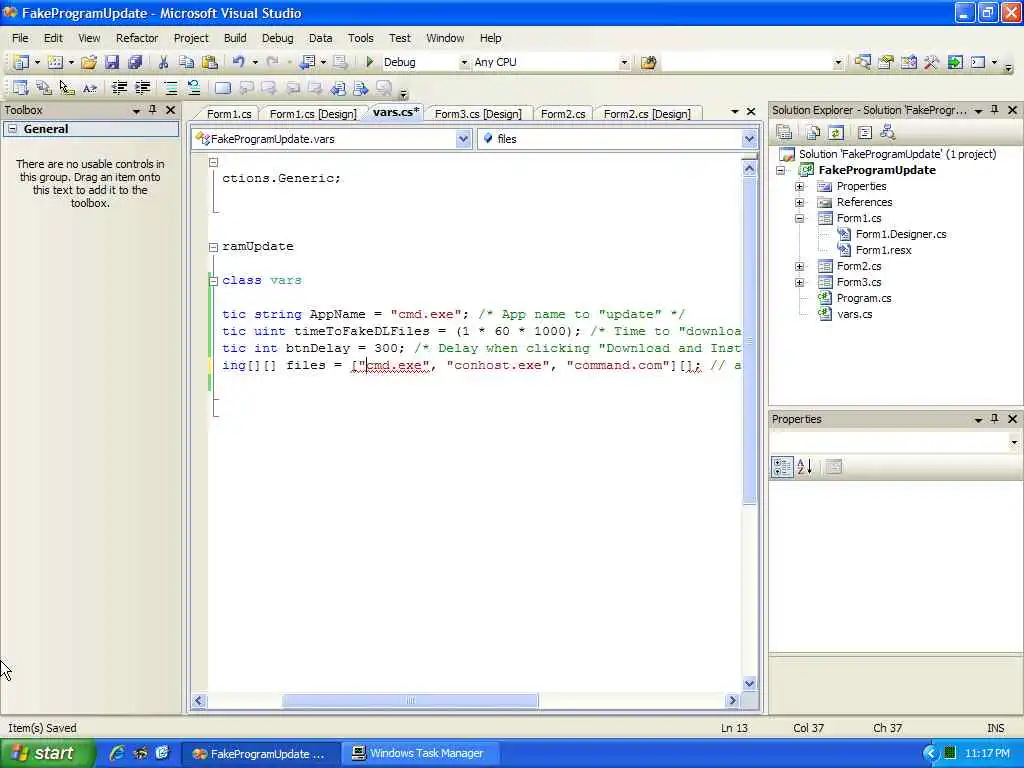Click the New Project toolbar icon

tap(21, 62)
